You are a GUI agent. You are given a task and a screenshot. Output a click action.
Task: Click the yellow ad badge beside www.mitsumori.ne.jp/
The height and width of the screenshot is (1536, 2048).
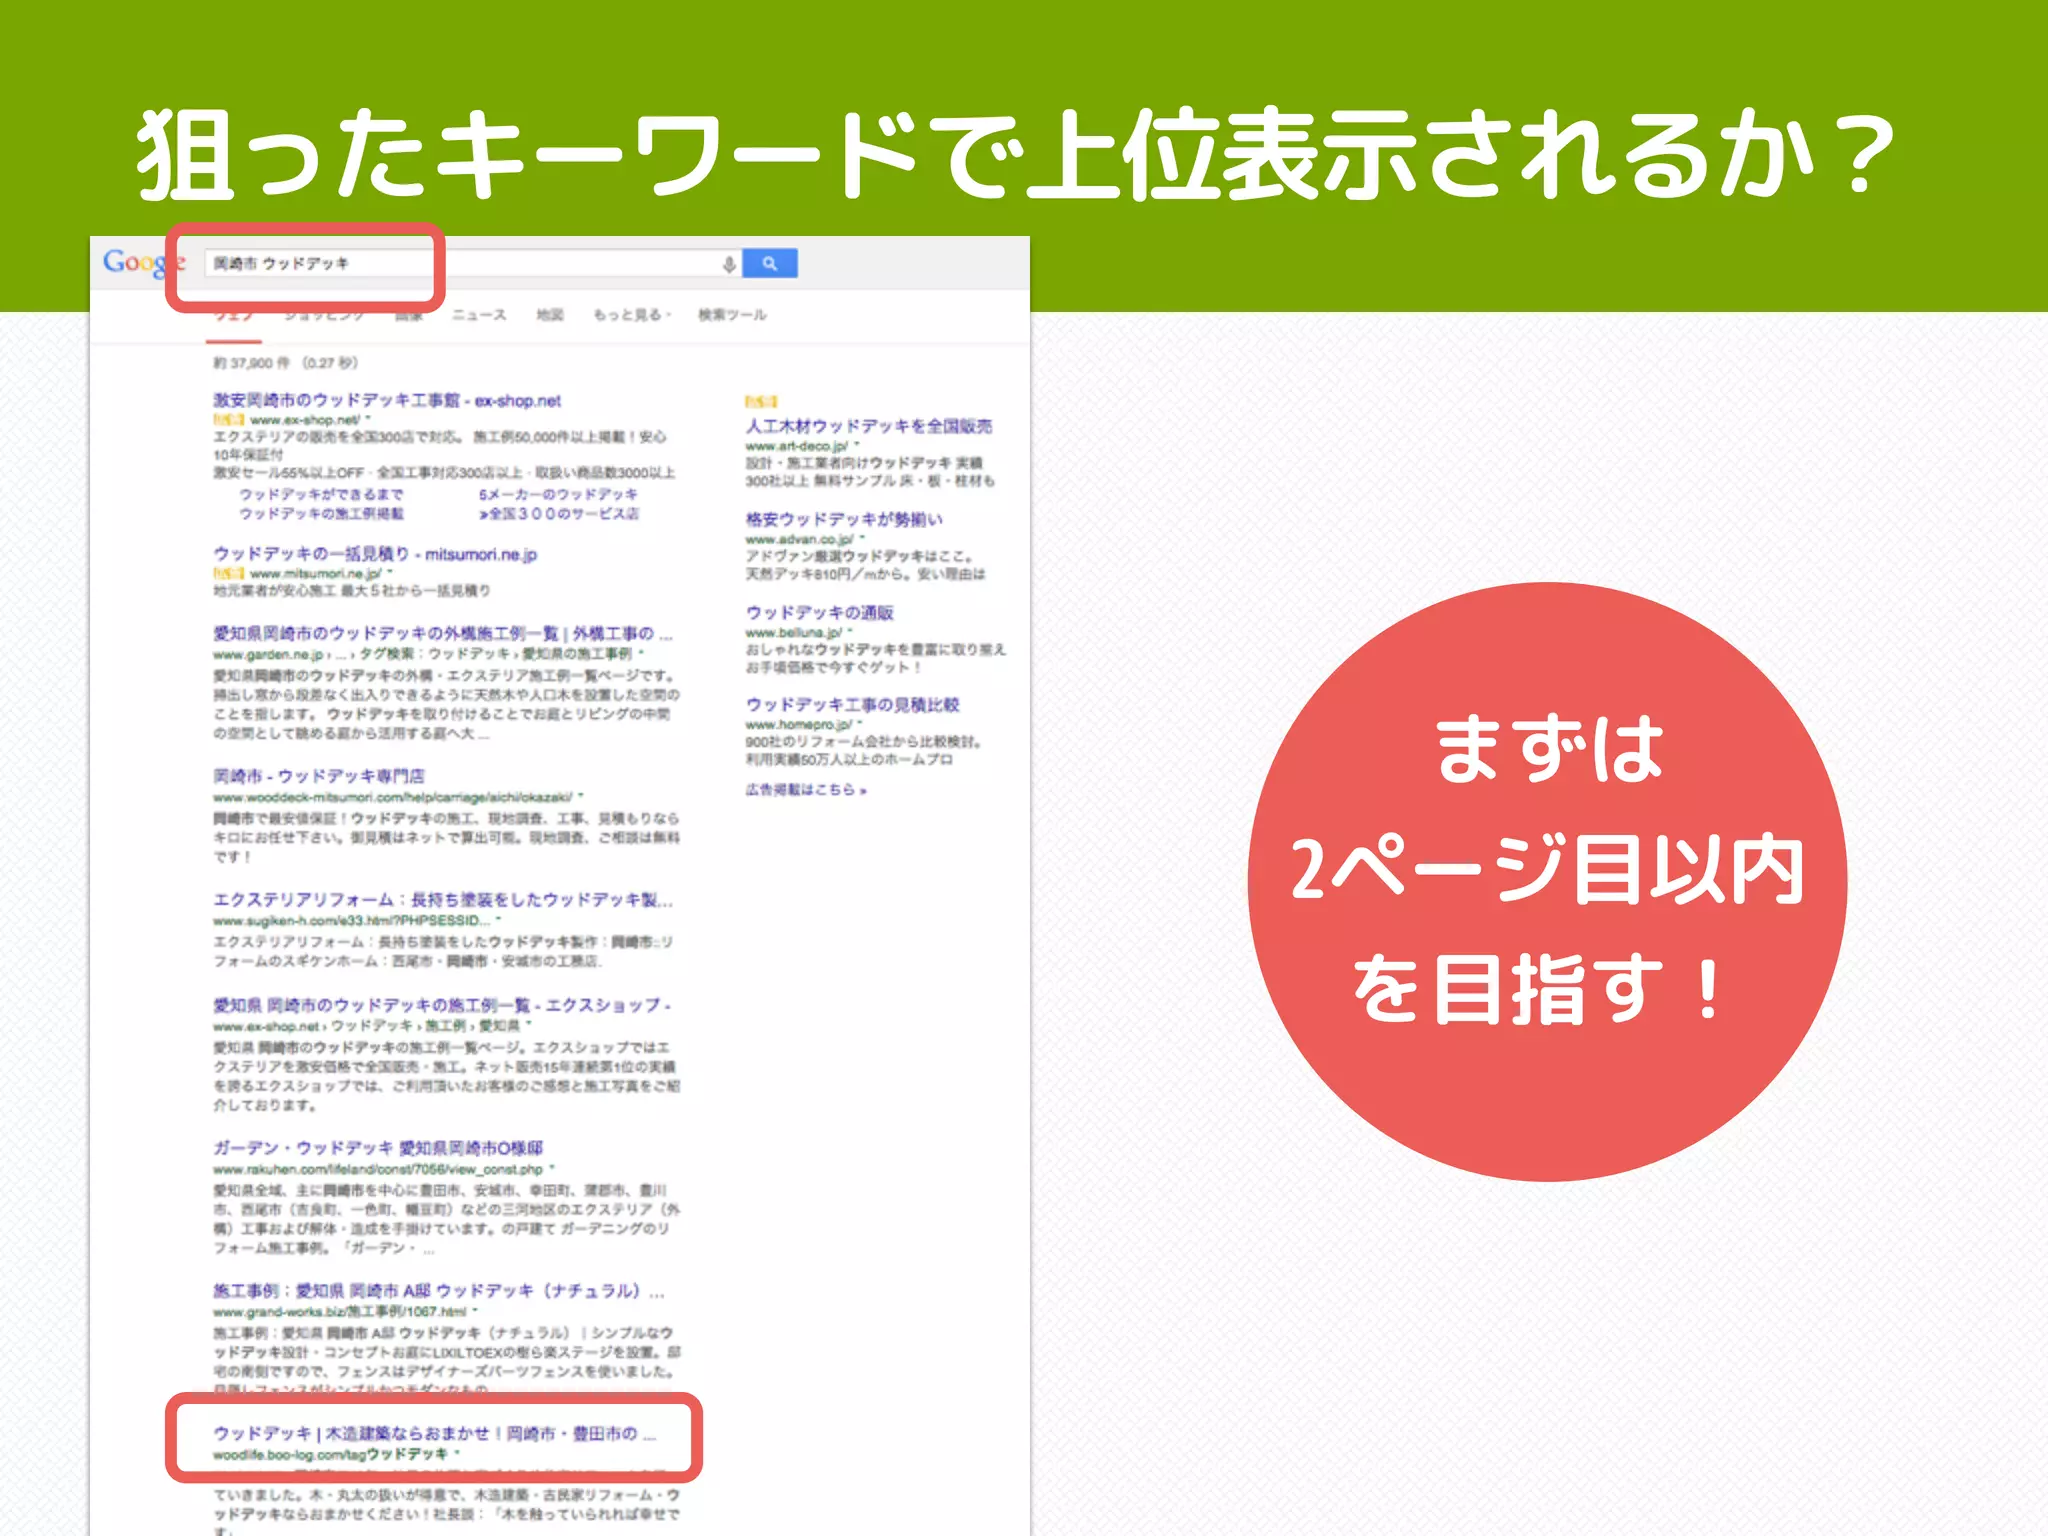pyautogui.click(x=228, y=573)
